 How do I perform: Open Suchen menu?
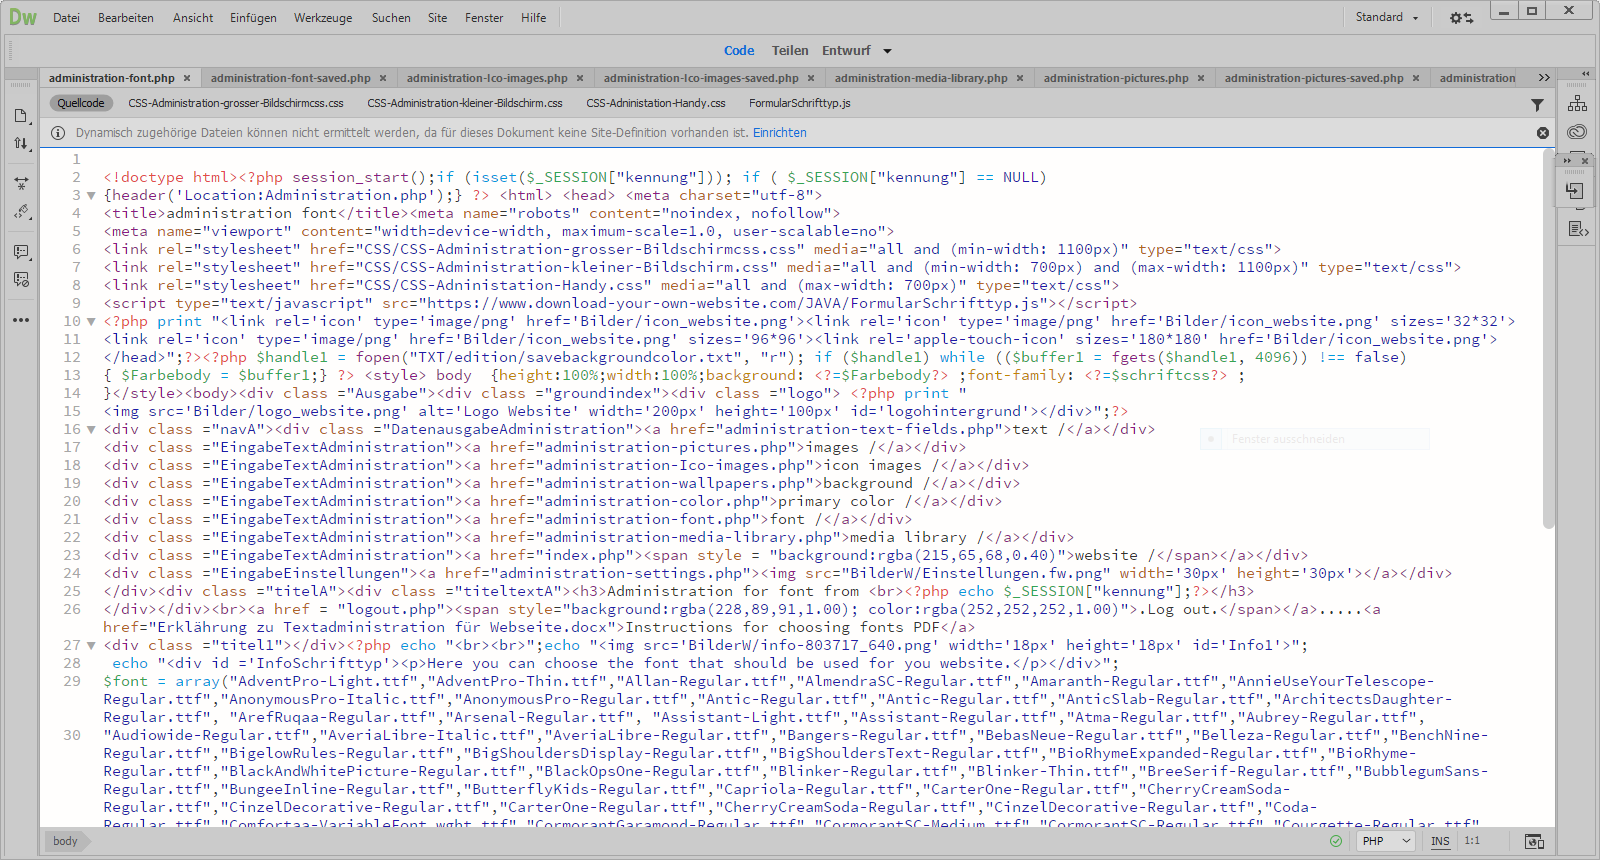click(391, 18)
